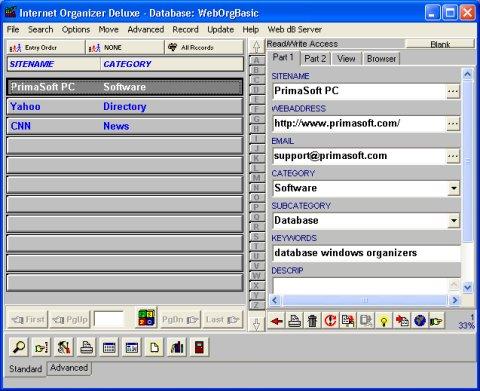480x391 pixels.
Task: Switch to the Browser tab
Action: click(381, 59)
